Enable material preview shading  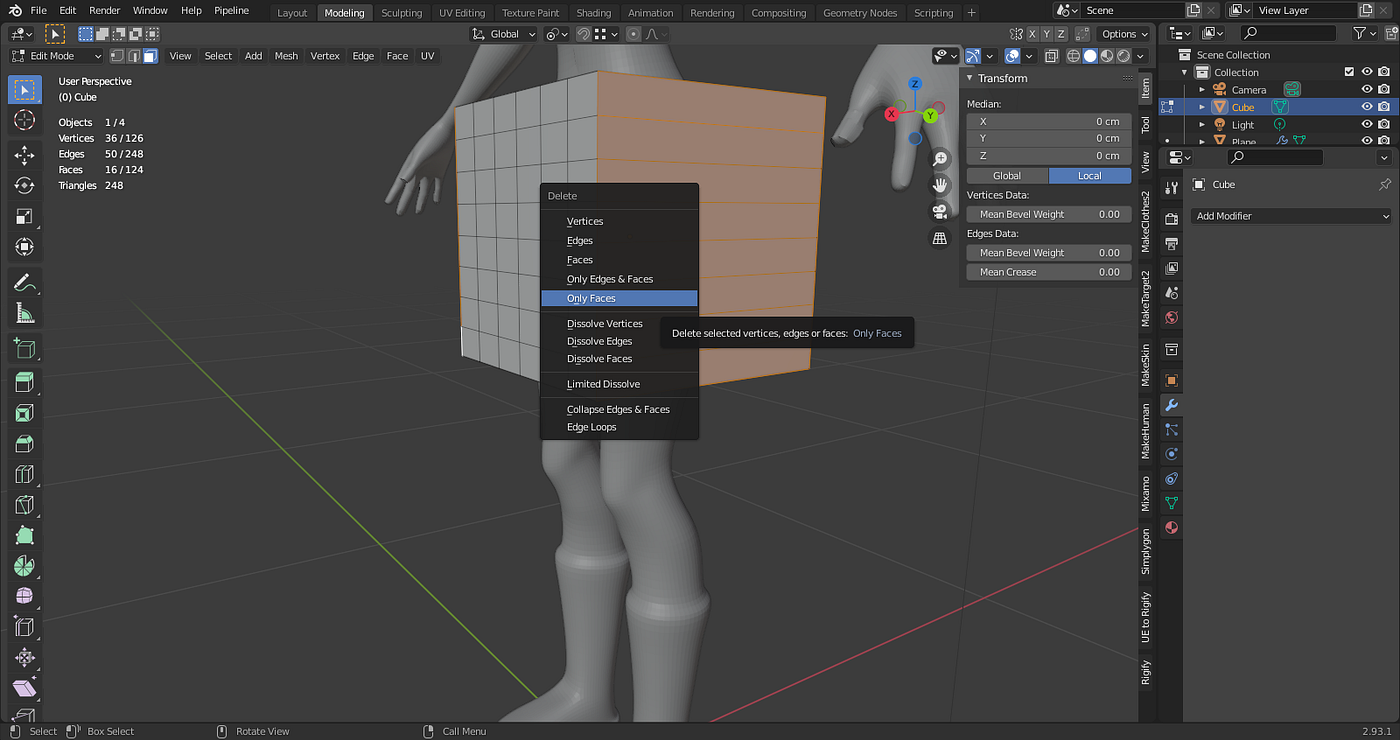point(1107,56)
